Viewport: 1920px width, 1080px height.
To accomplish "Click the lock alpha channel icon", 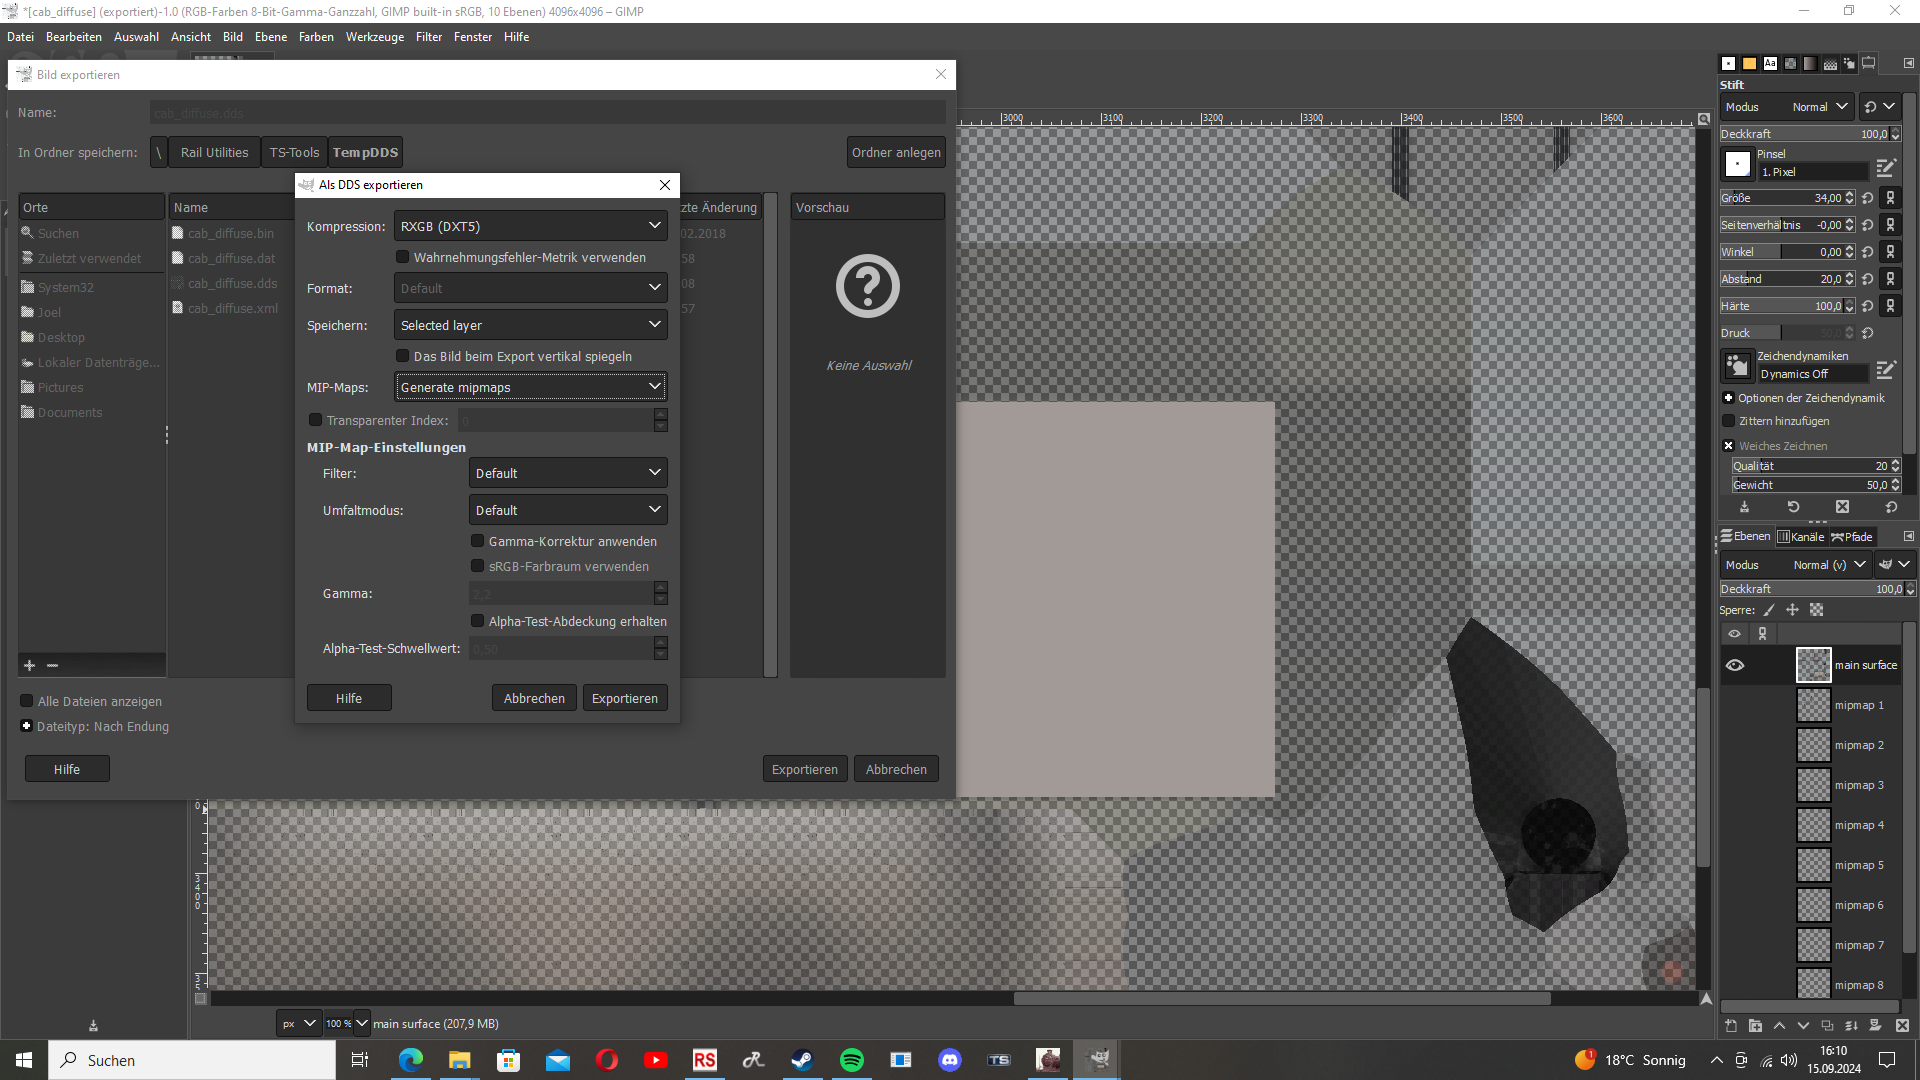I will pyautogui.click(x=1817, y=610).
